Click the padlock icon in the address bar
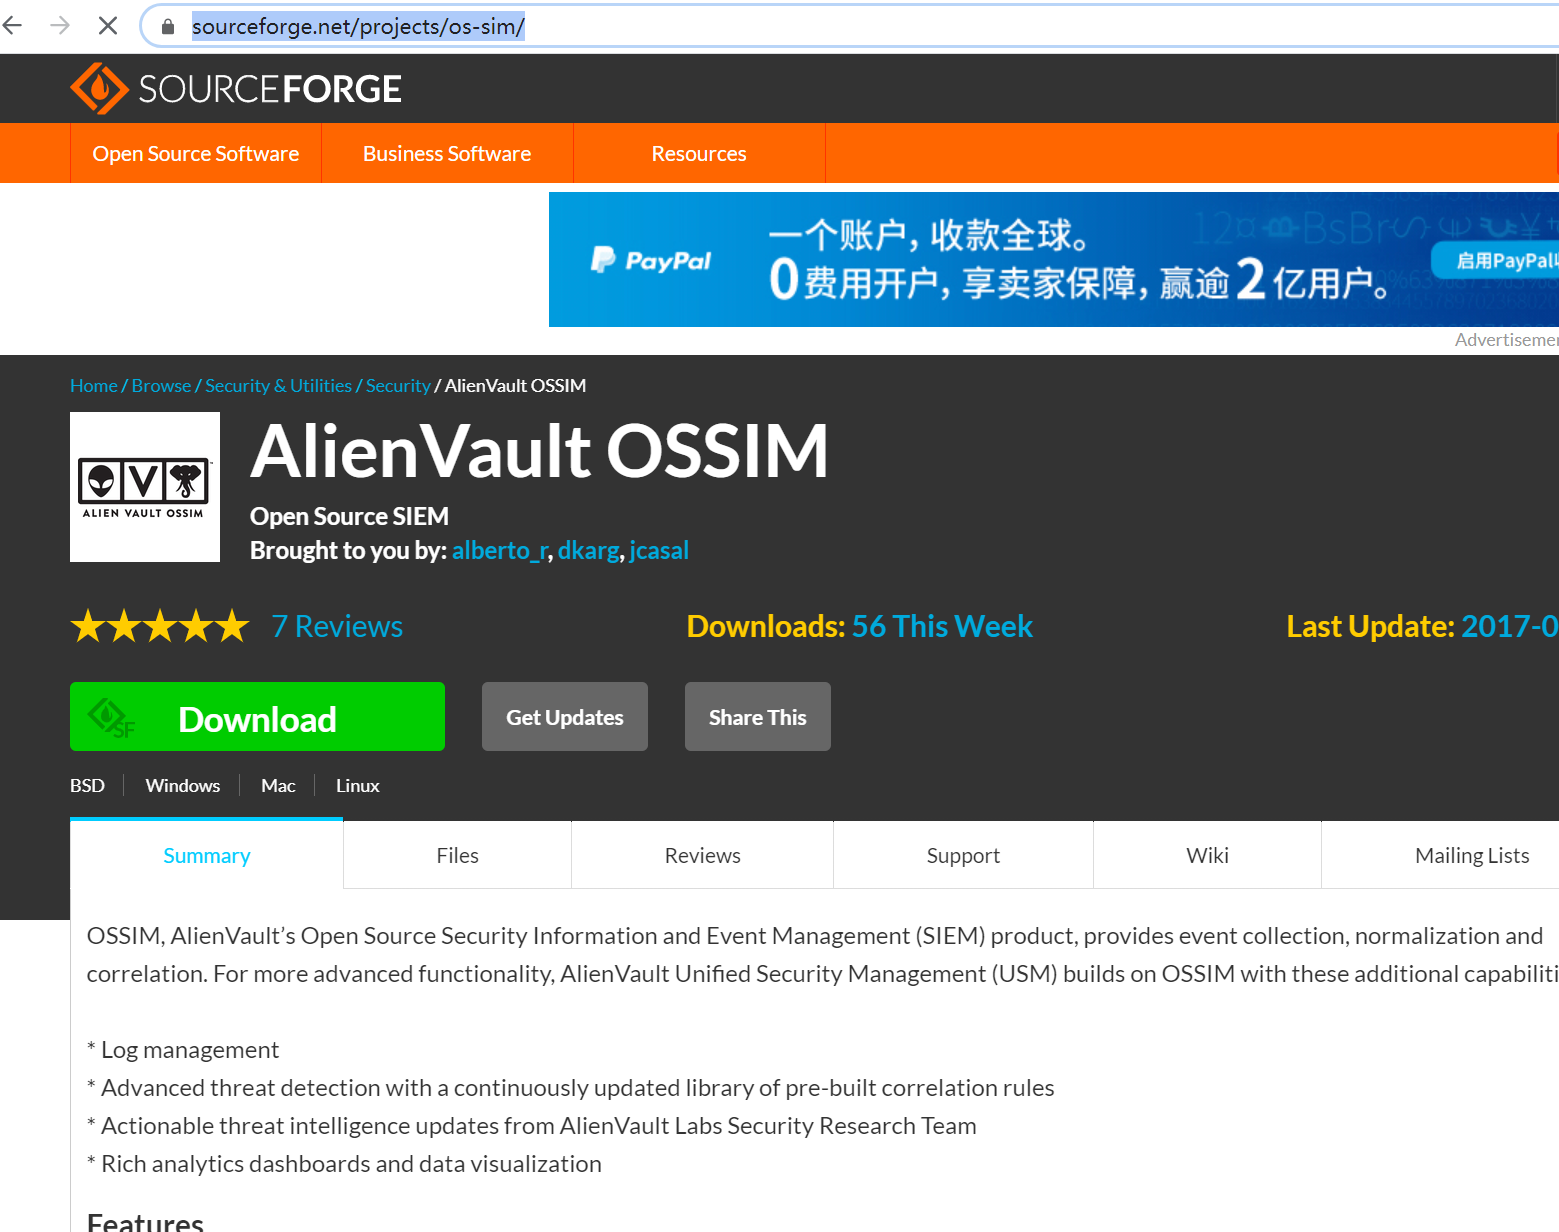The width and height of the screenshot is (1559, 1232). [167, 25]
